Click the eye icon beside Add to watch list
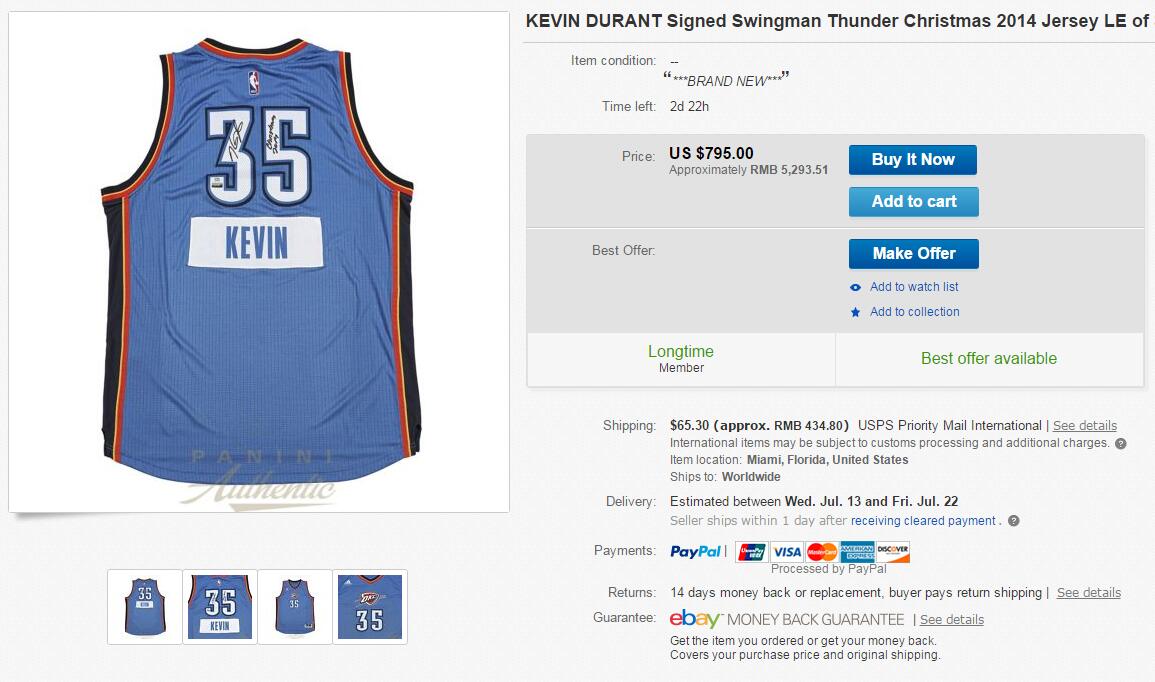Image resolution: width=1155 pixels, height=682 pixels. point(855,287)
